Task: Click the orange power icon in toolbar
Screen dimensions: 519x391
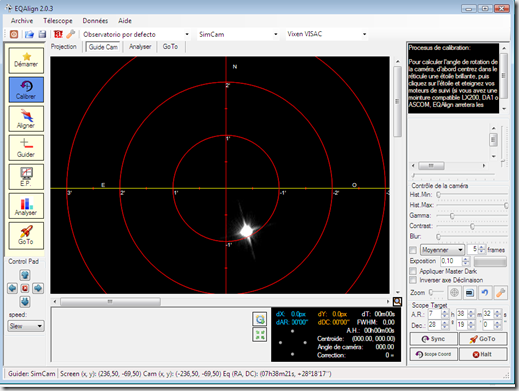Action: tap(14, 34)
